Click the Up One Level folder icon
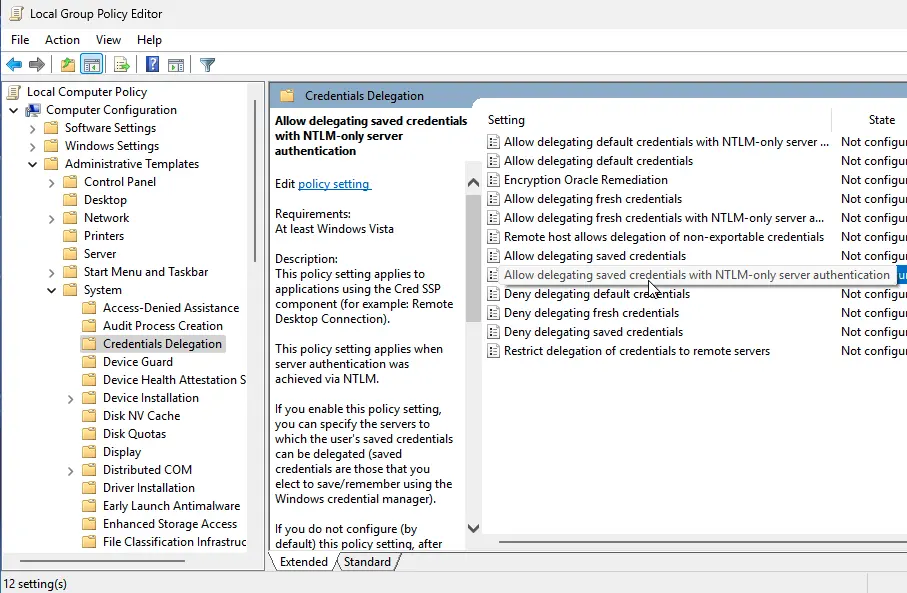The width and height of the screenshot is (907, 593). [x=67, y=65]
